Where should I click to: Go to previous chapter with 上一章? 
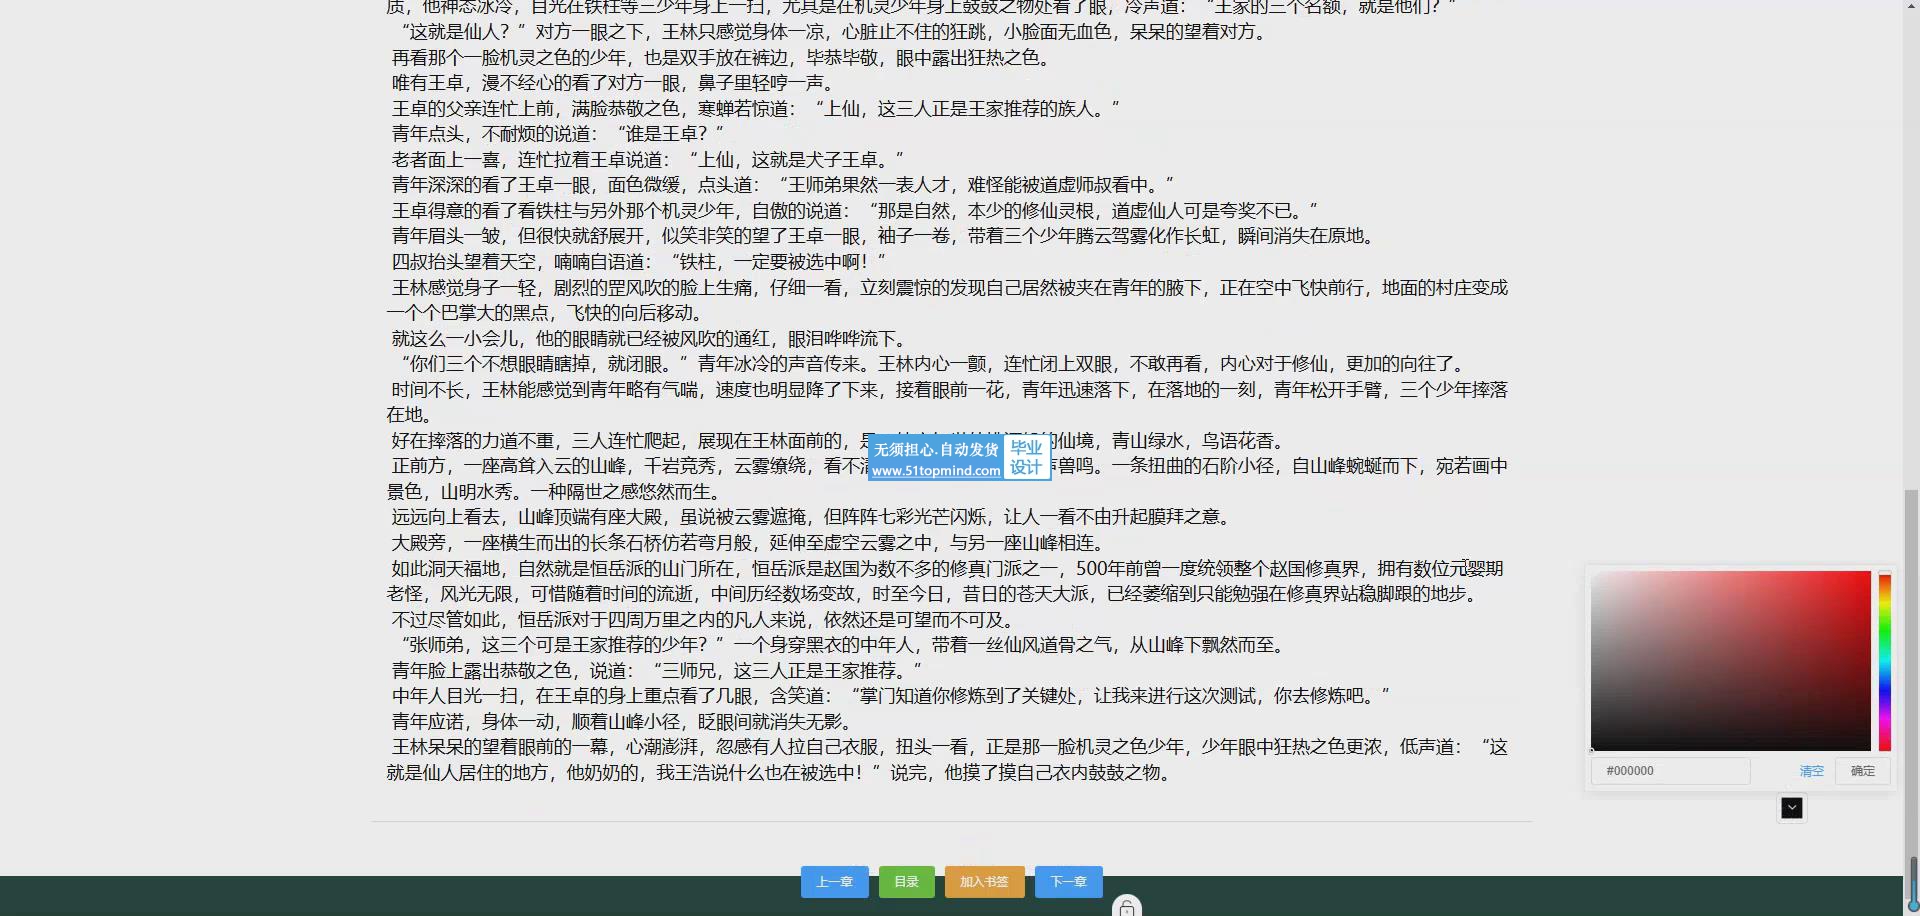(x=834, y=881)
